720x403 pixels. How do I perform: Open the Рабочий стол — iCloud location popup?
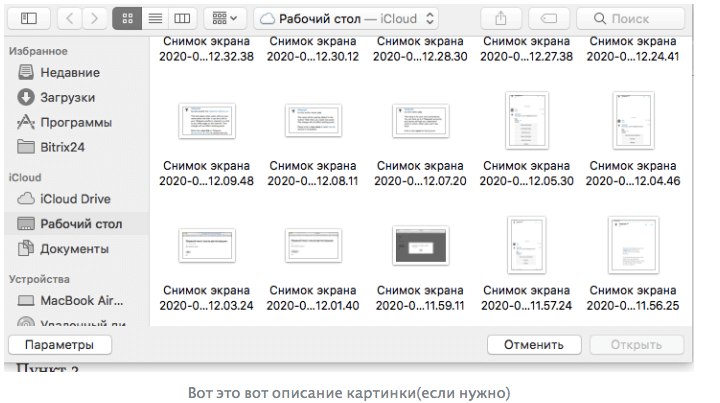[346, 19]
